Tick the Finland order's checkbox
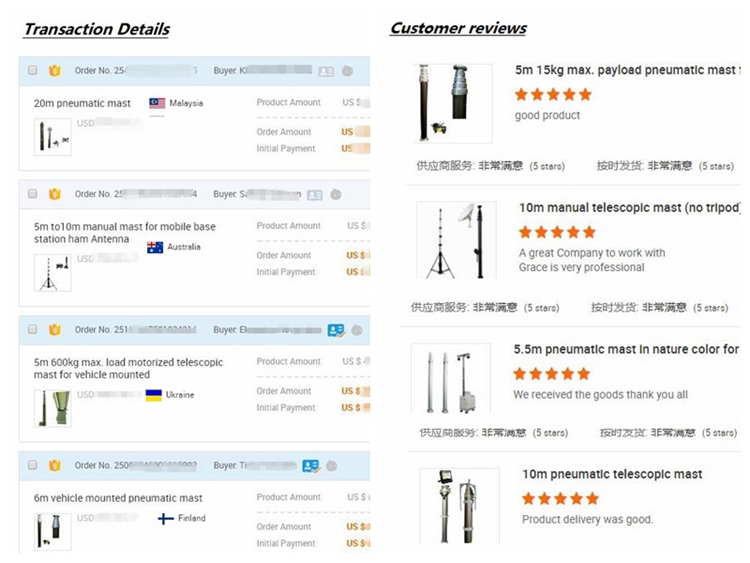 [x=33, y=465]
